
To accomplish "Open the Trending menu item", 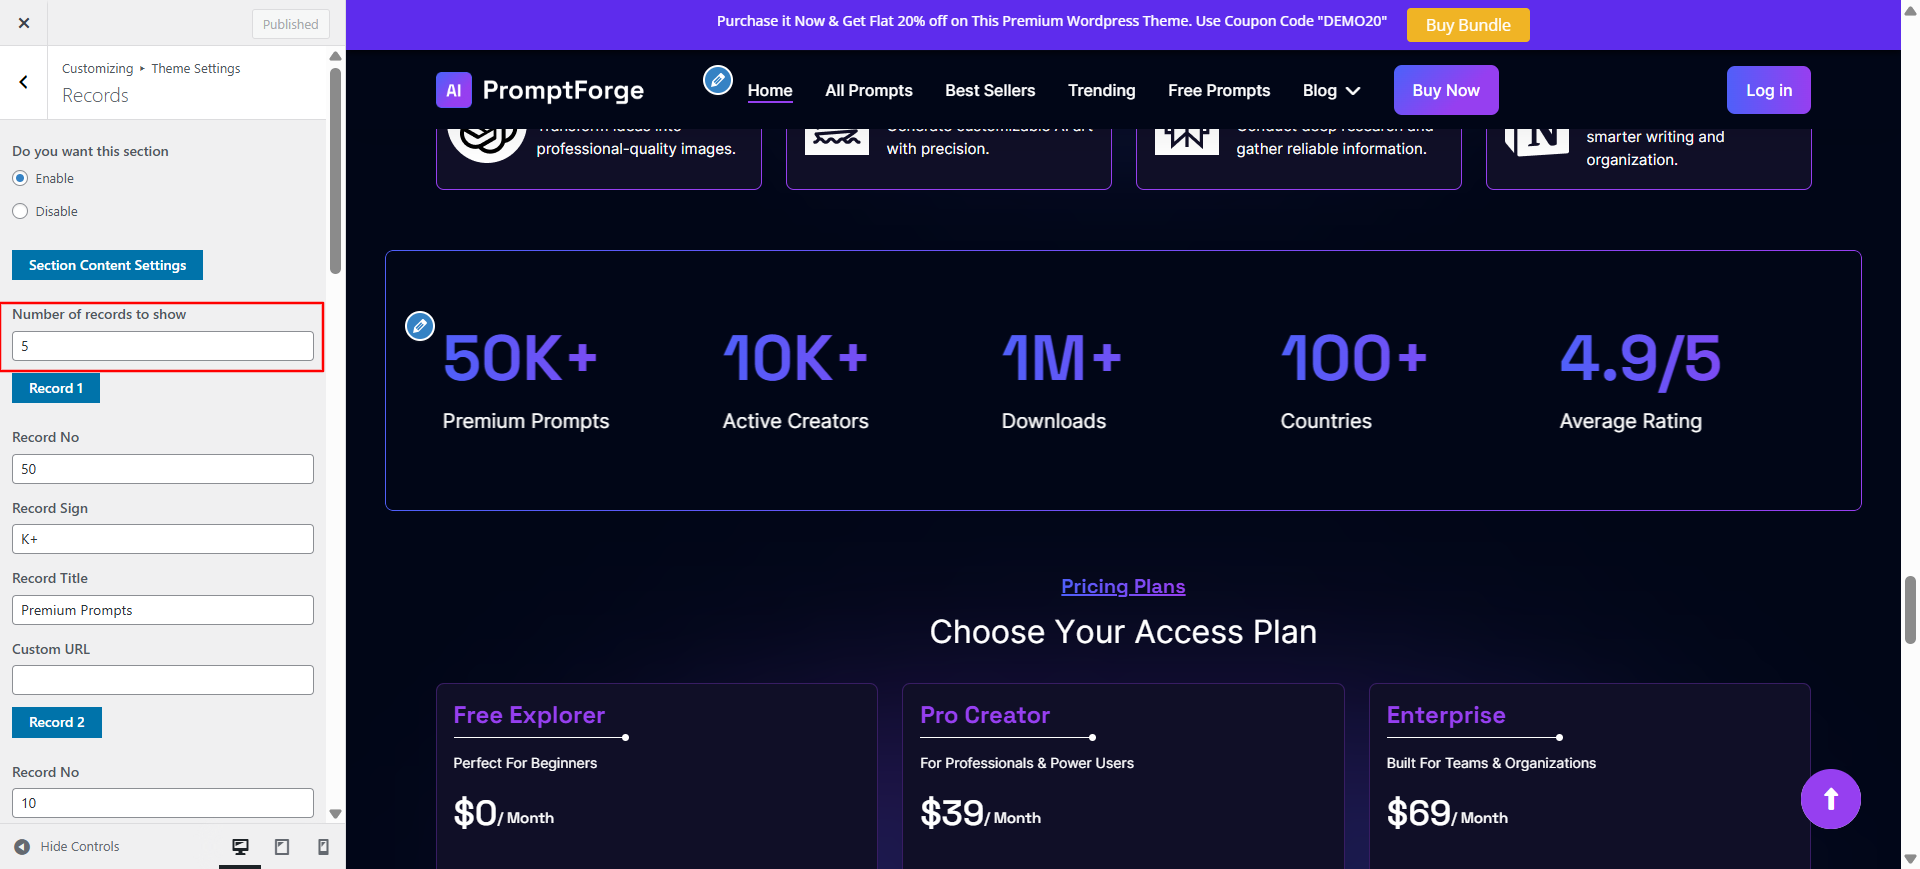I will coord(1102,91).
